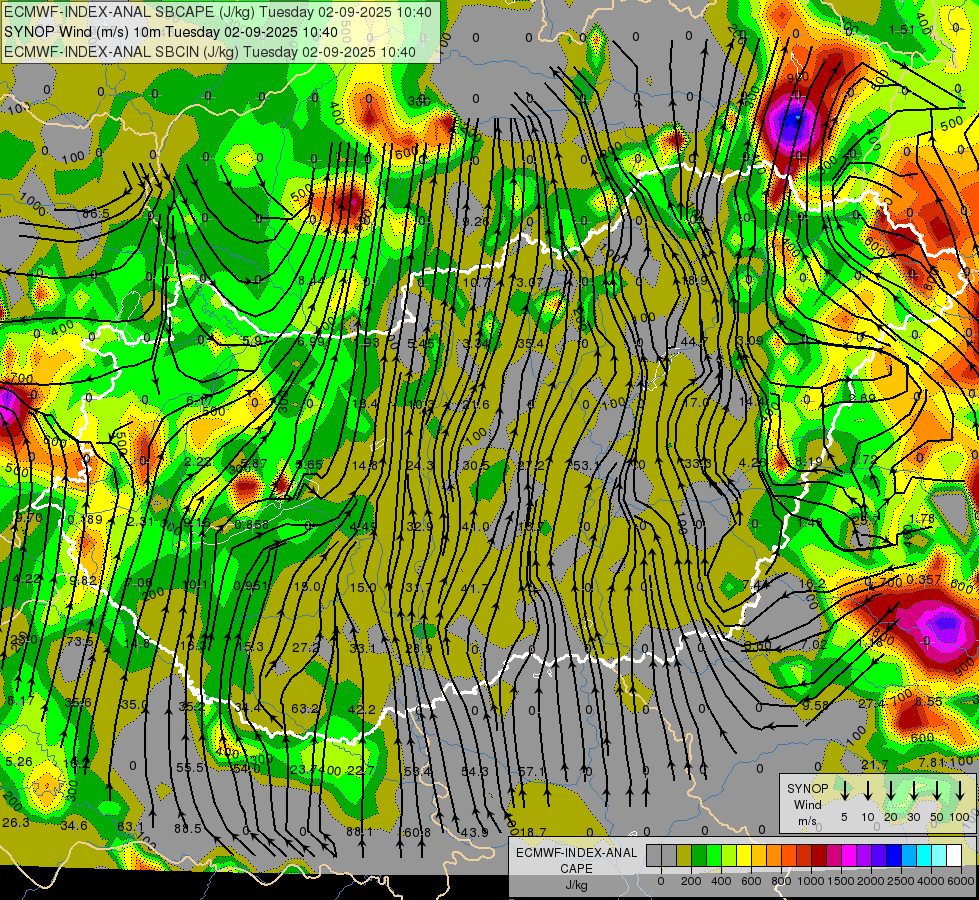Click the '4000' tick label on the CAPE scale
The height and width of the screenshot is (900, 979).
coord(931,881)
